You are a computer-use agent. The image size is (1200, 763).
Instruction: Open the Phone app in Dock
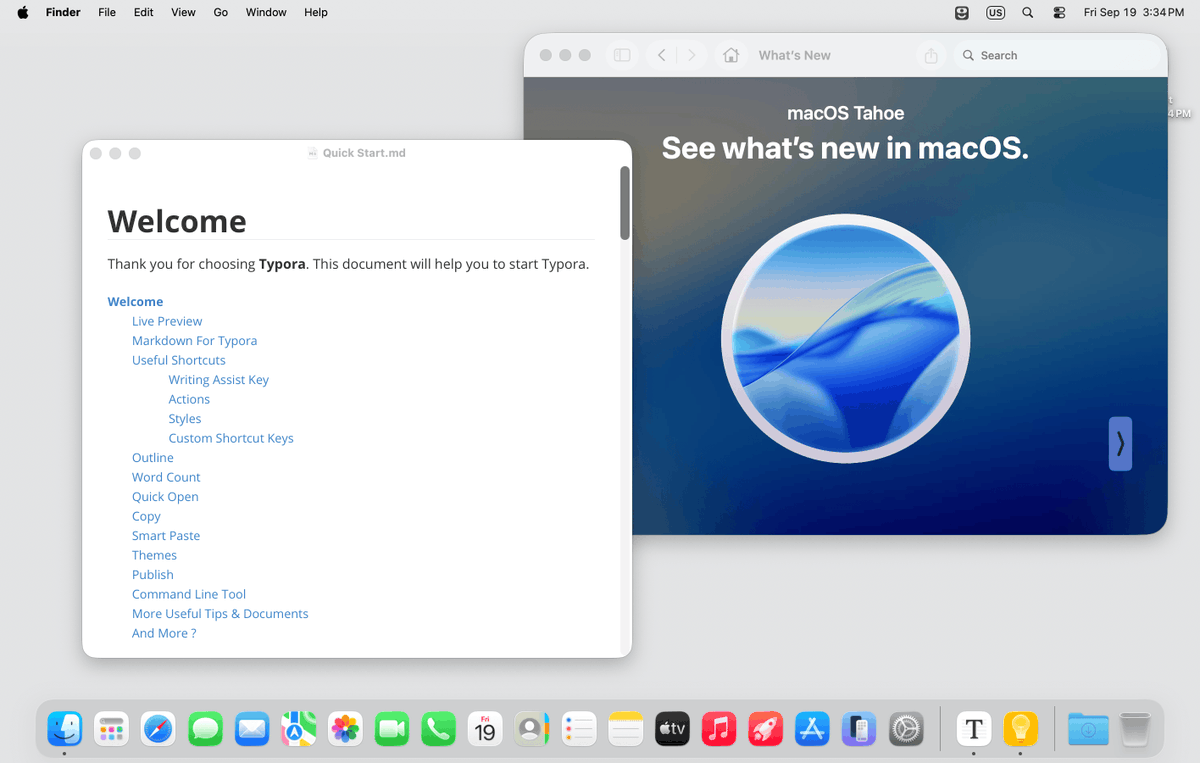pyautogui.click(x=438, y=729)
